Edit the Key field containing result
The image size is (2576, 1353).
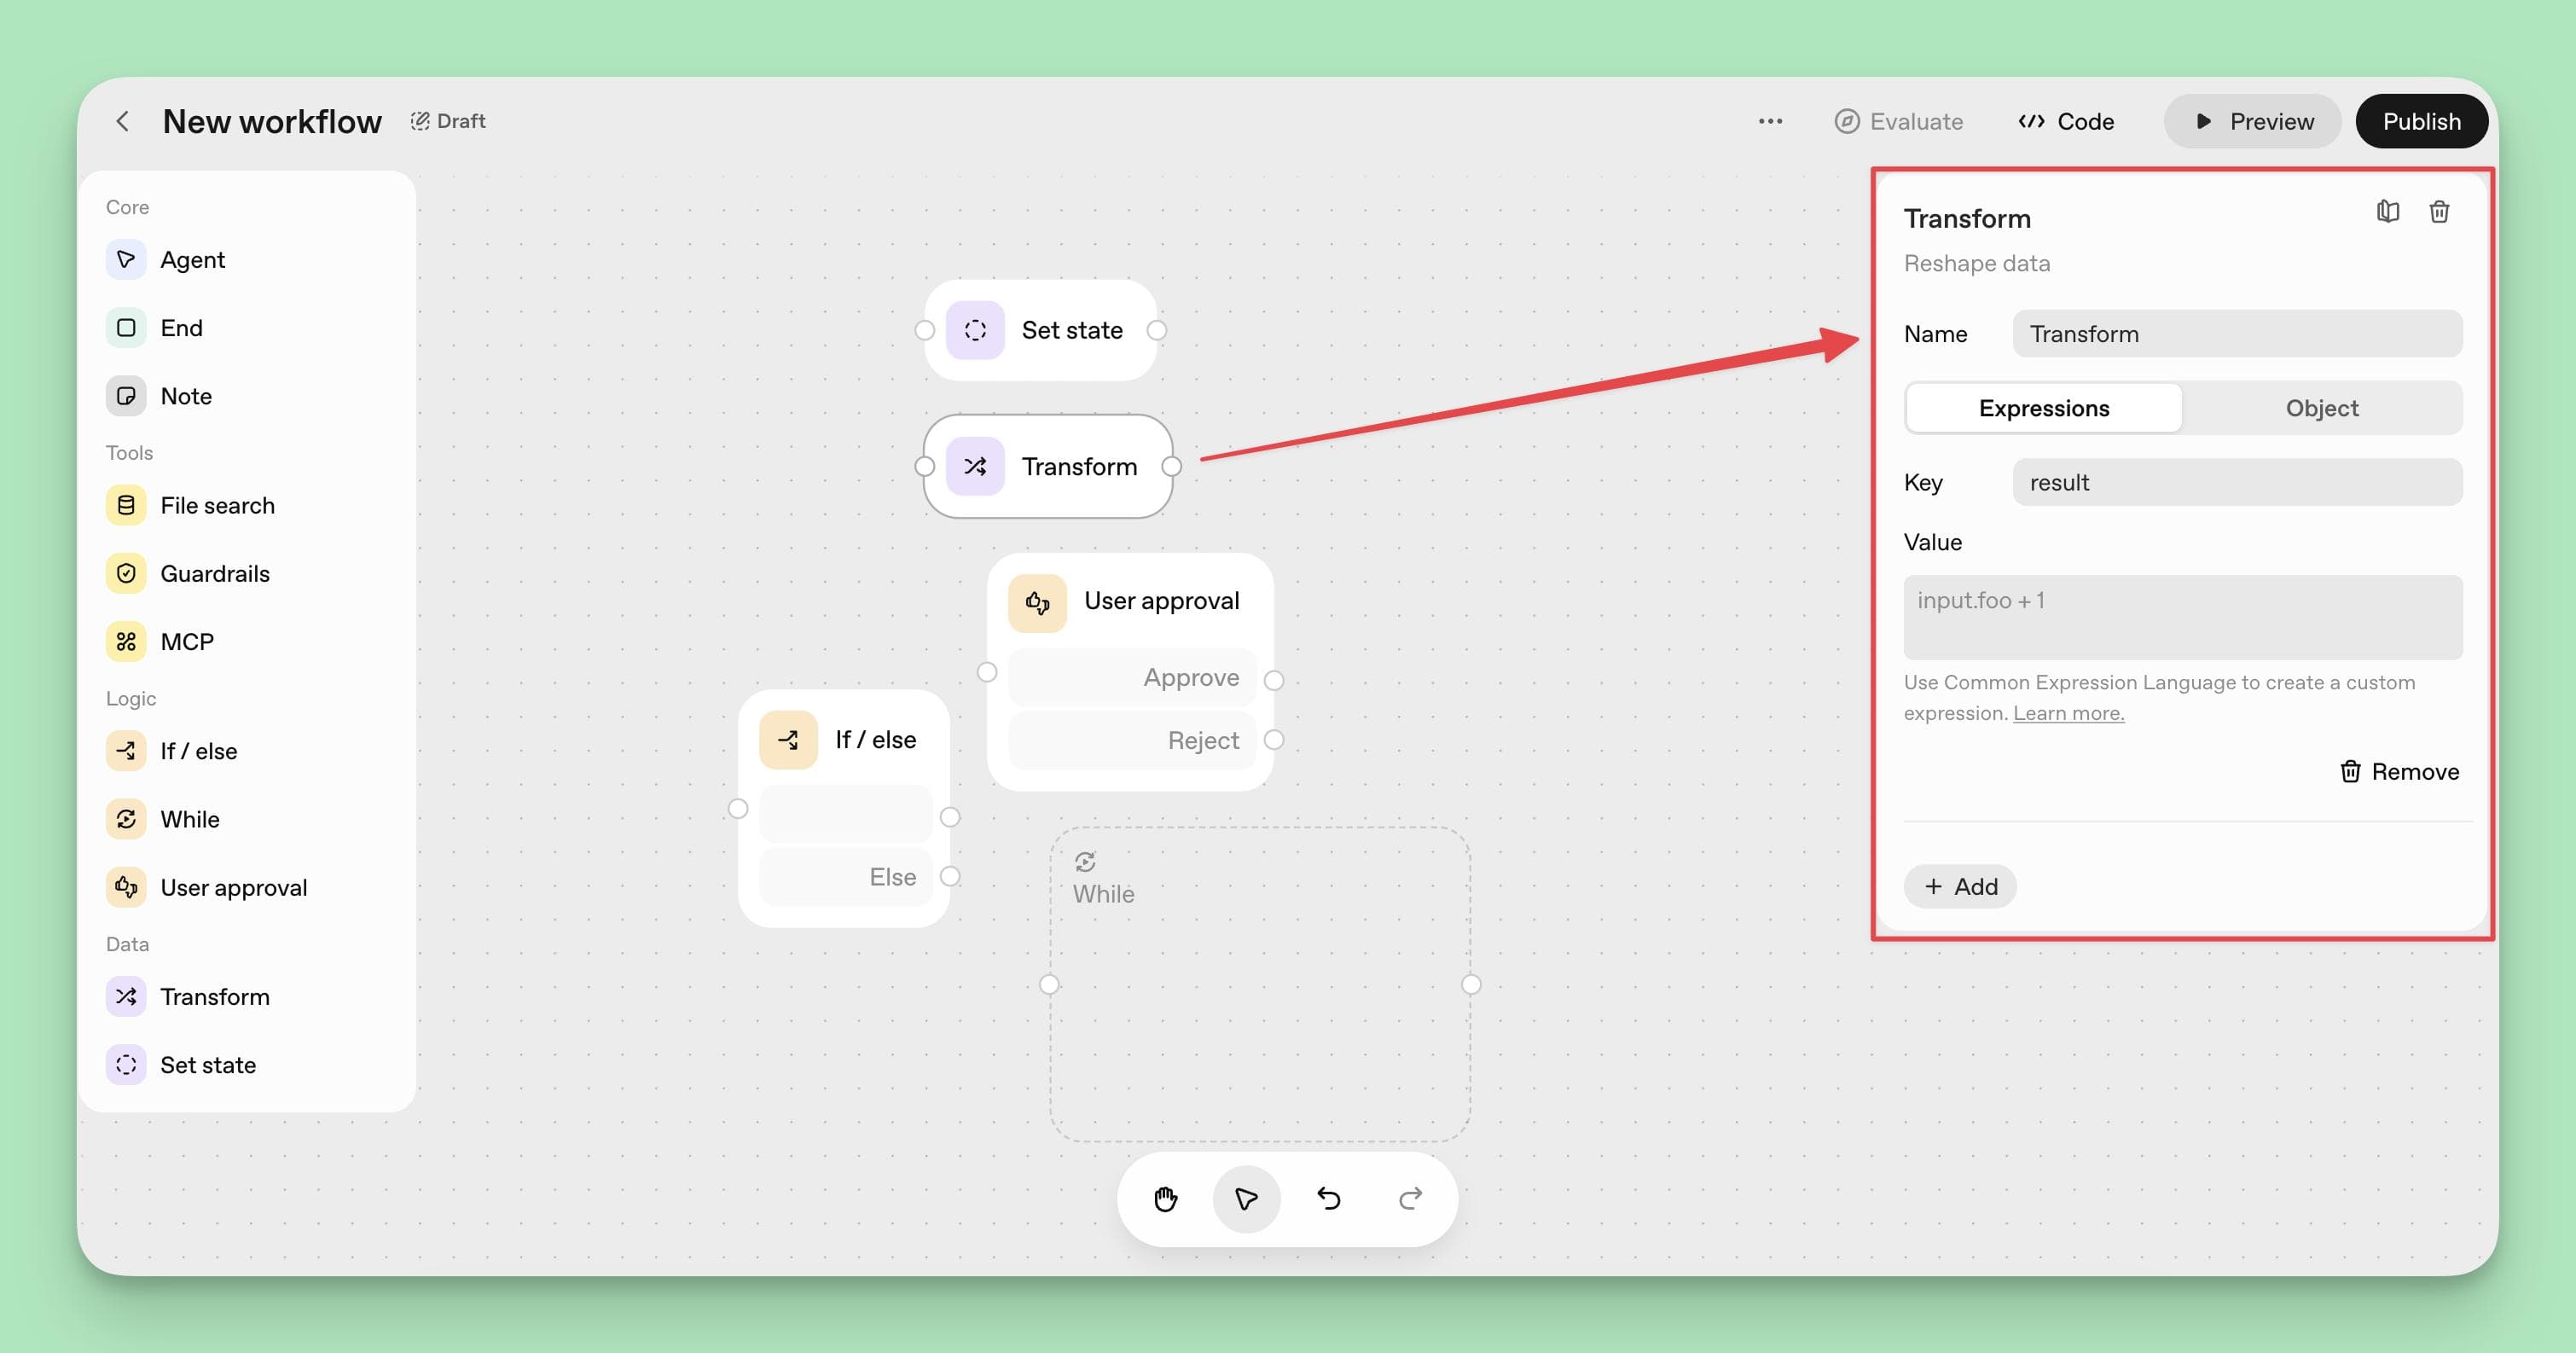tap(2236, 482)
